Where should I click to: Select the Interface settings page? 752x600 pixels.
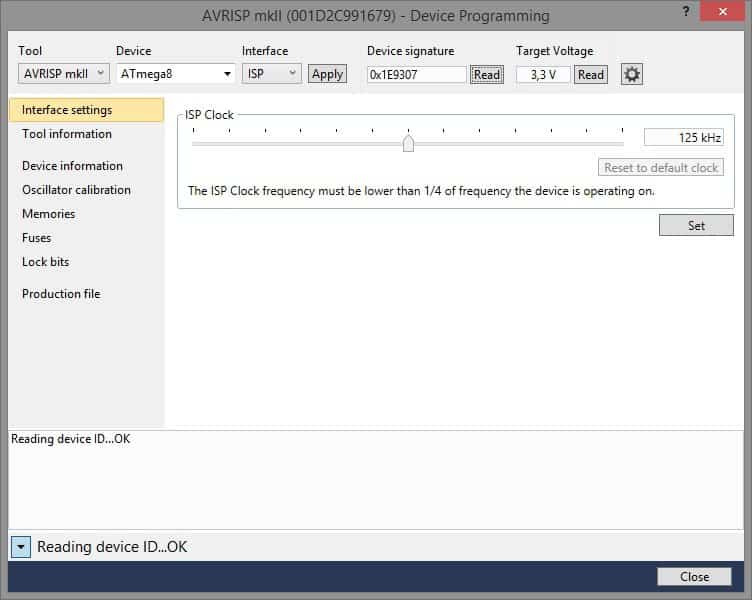click(x=86, y=110)
